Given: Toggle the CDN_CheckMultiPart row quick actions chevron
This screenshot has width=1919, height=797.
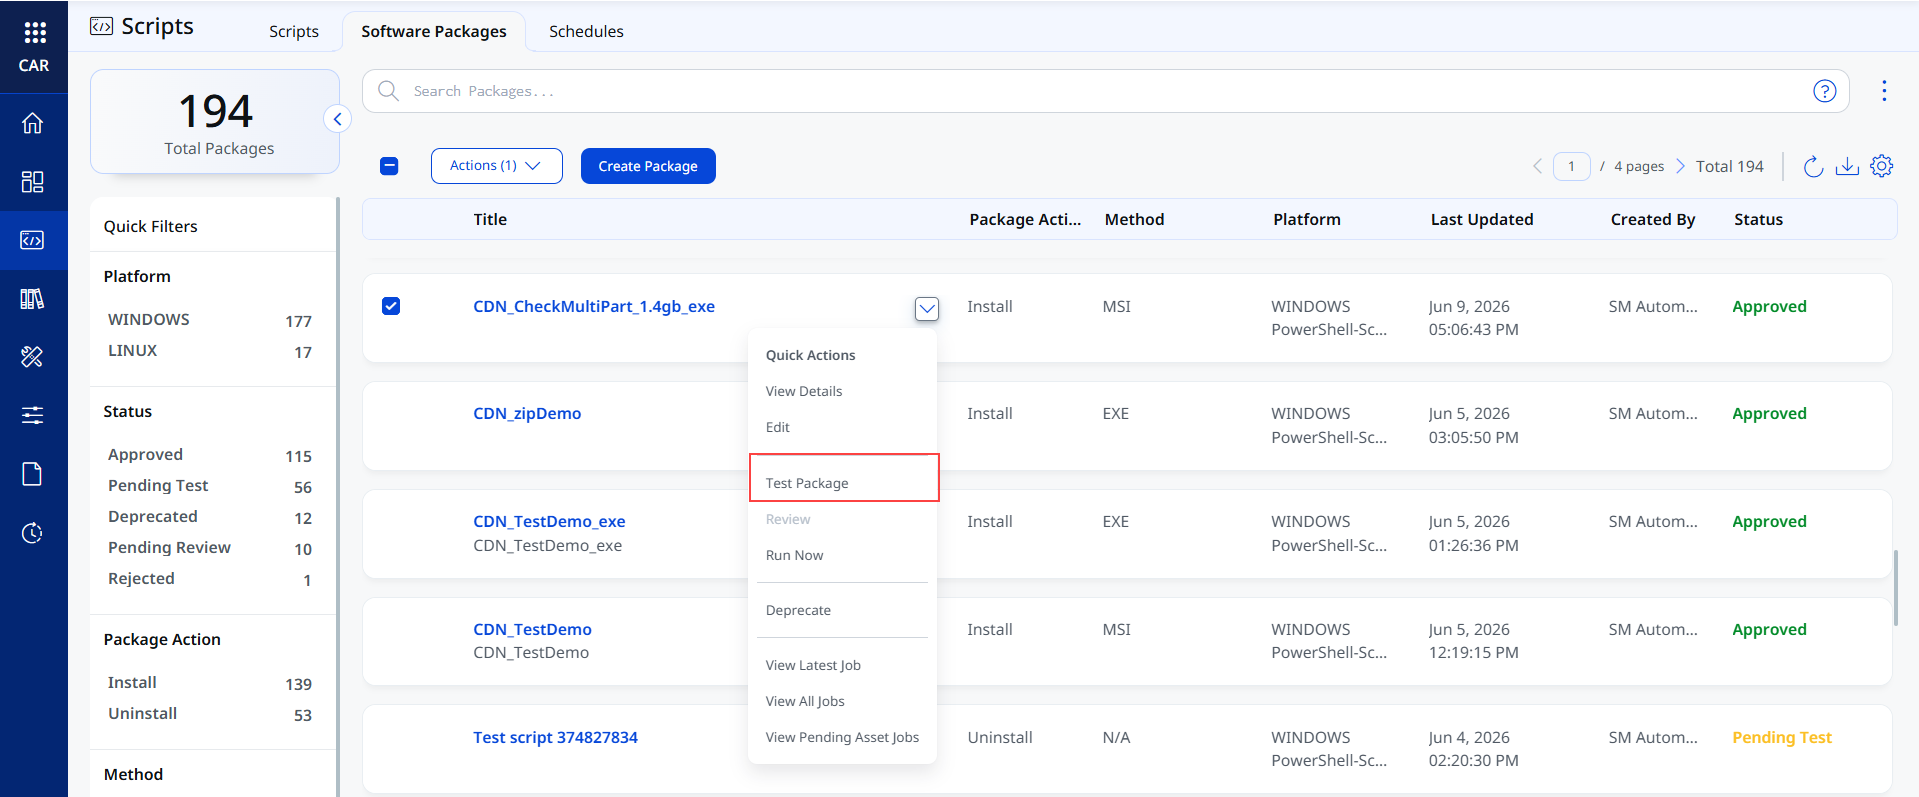Looking at the screenshot, I should coord(927,309).
